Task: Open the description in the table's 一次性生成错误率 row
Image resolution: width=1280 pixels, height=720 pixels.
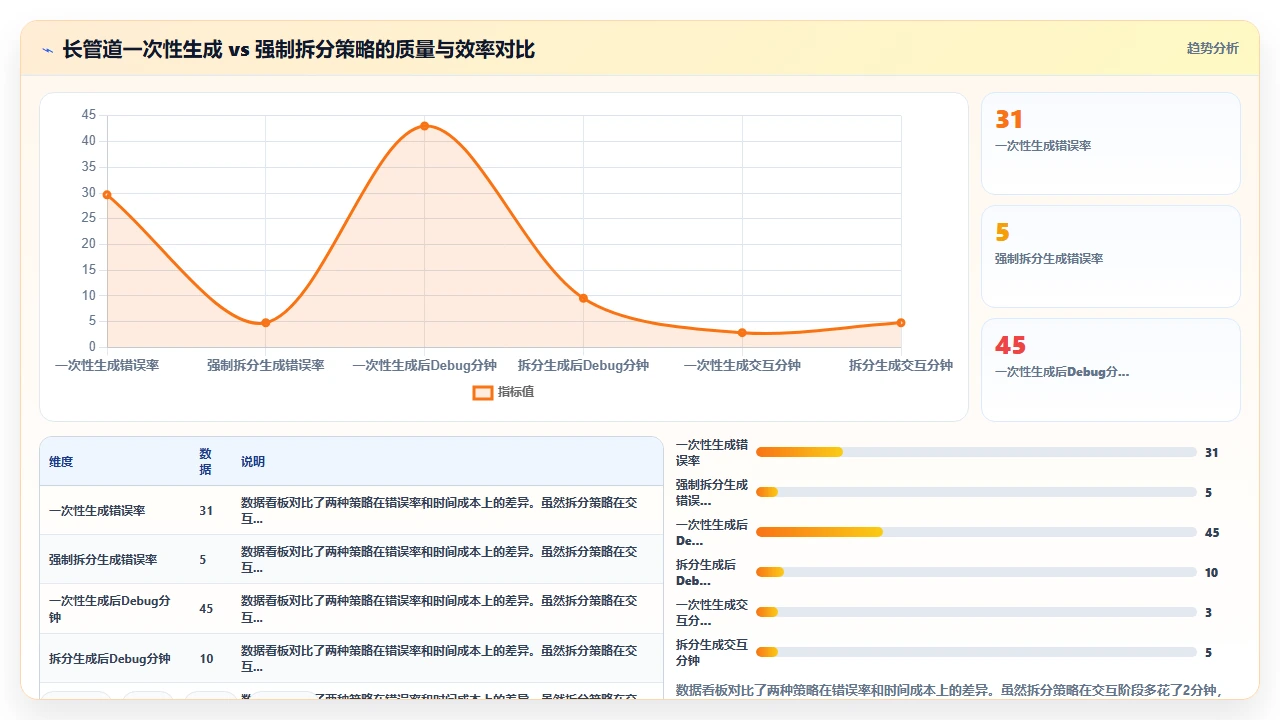Action: click(x=440, y=510)
